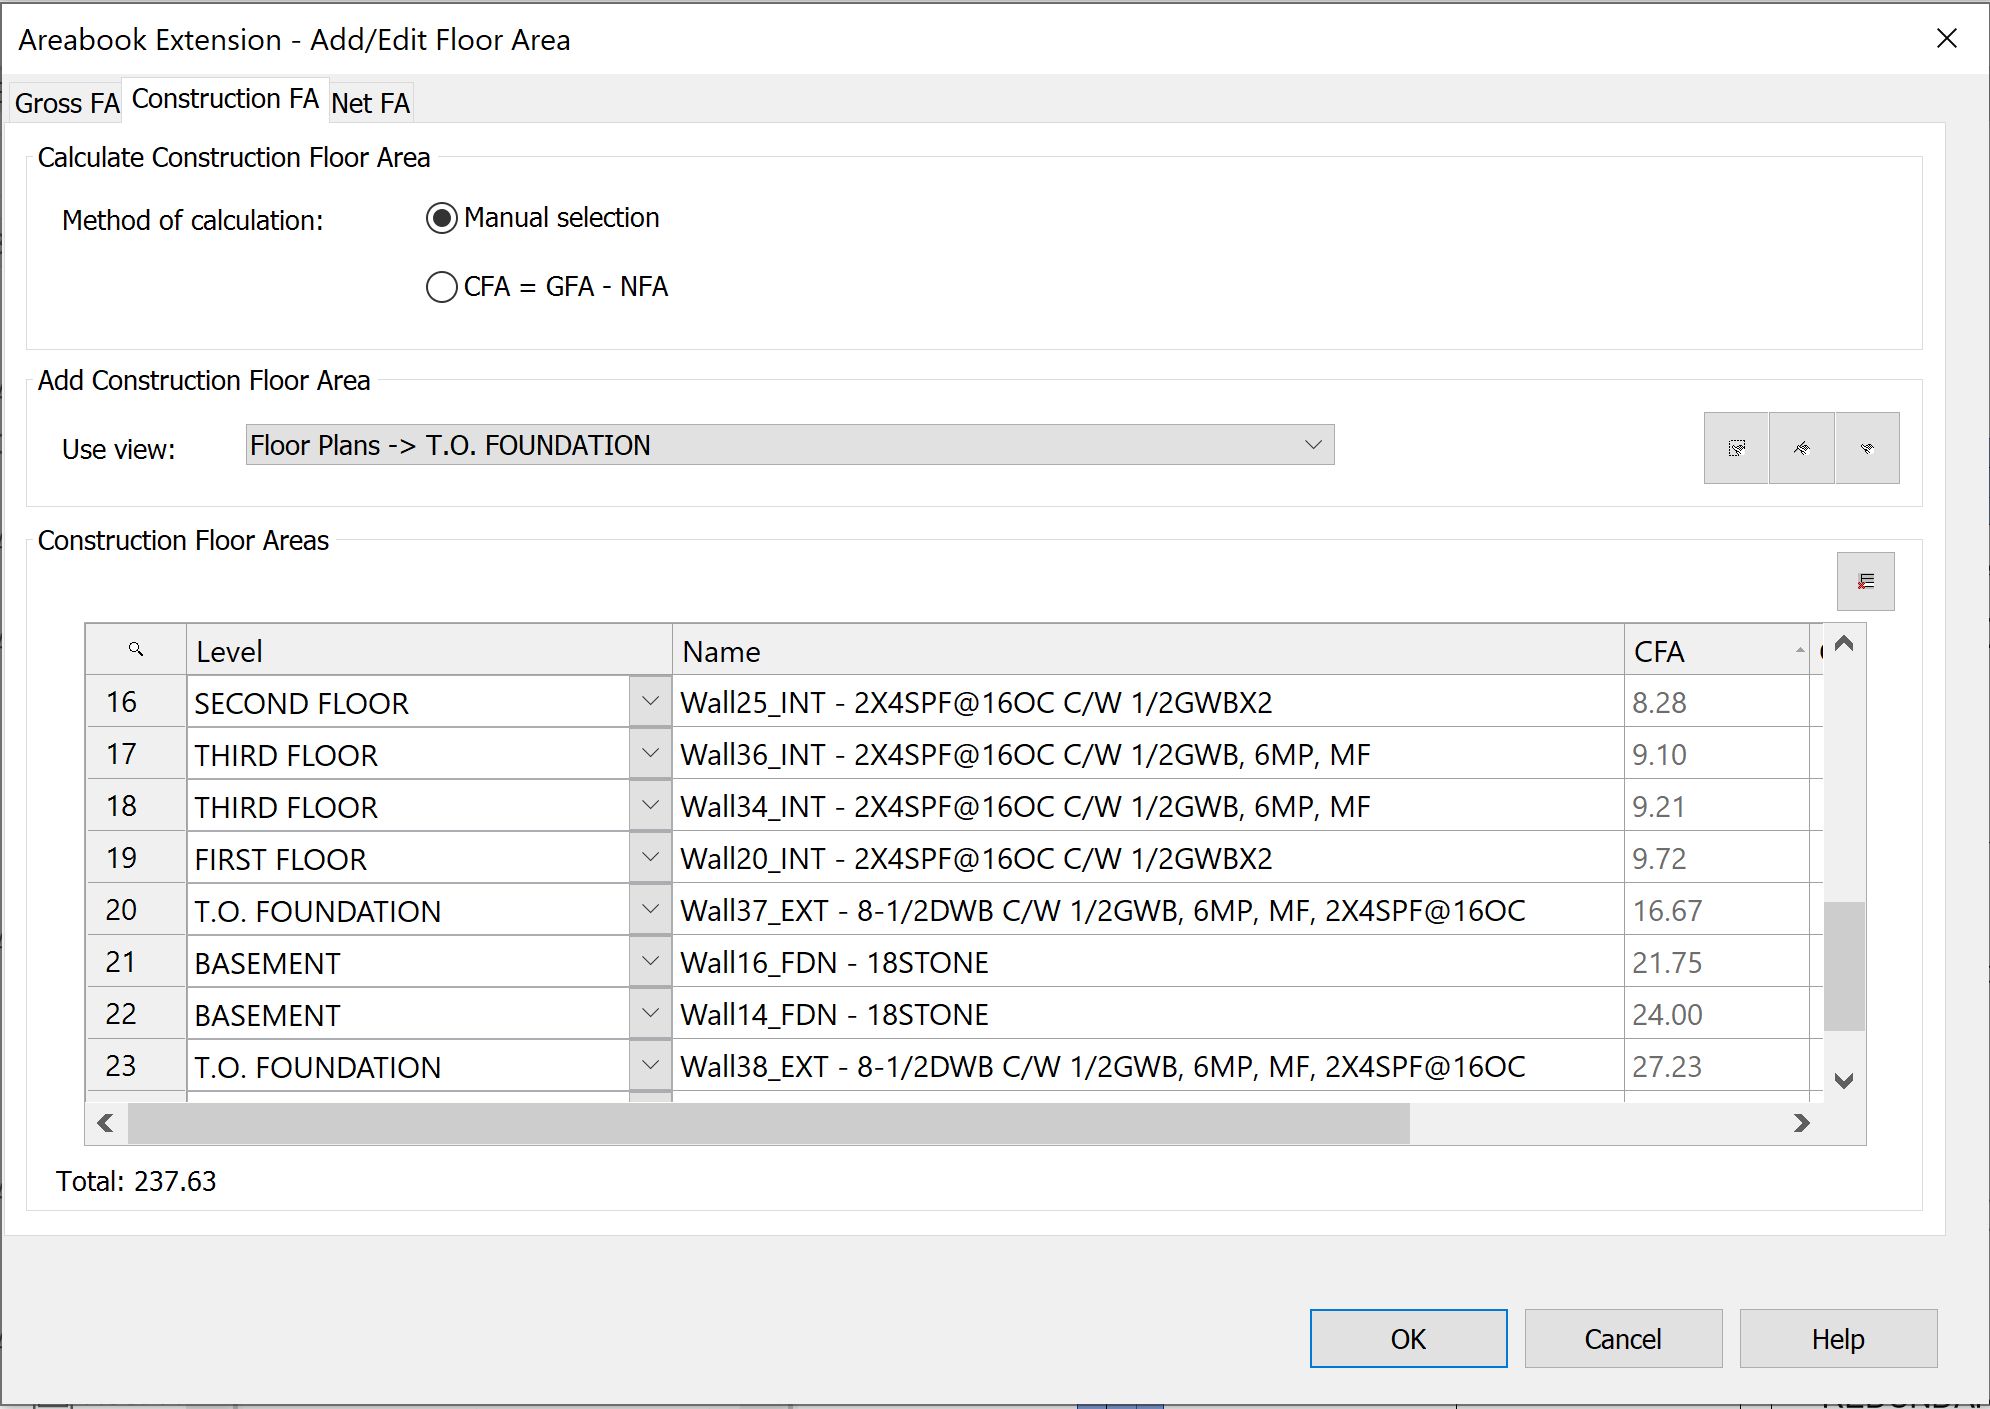Open Help for the Areabook dialog
The width and height of the screenshot is (1990, 1409).
pyautogui.click(x=1838, y=1338)
